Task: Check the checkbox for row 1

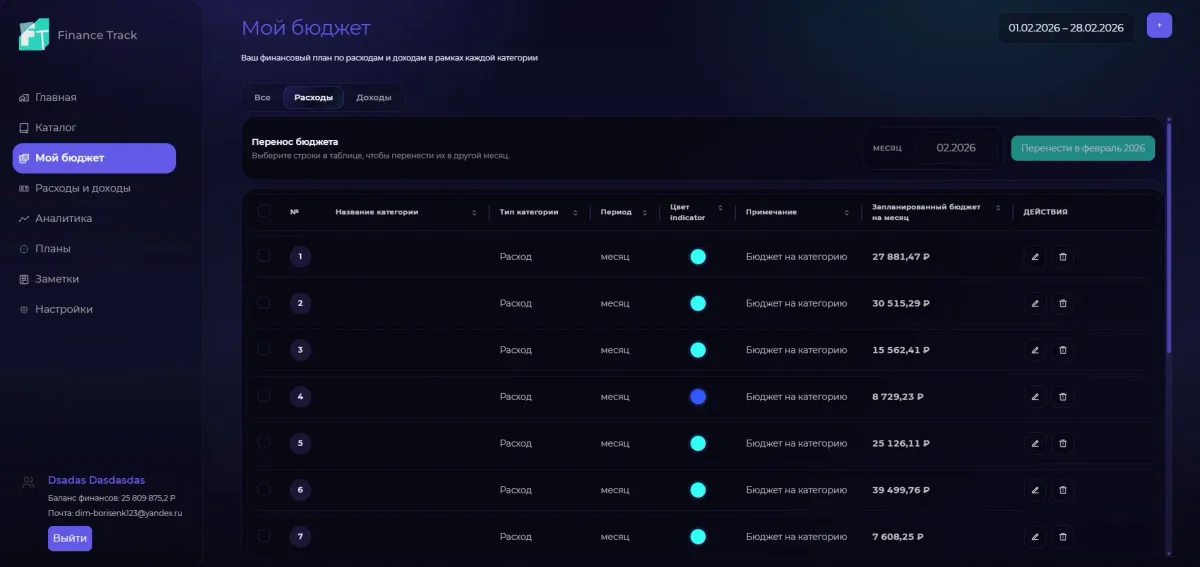Action: click(x=264, y=256)
